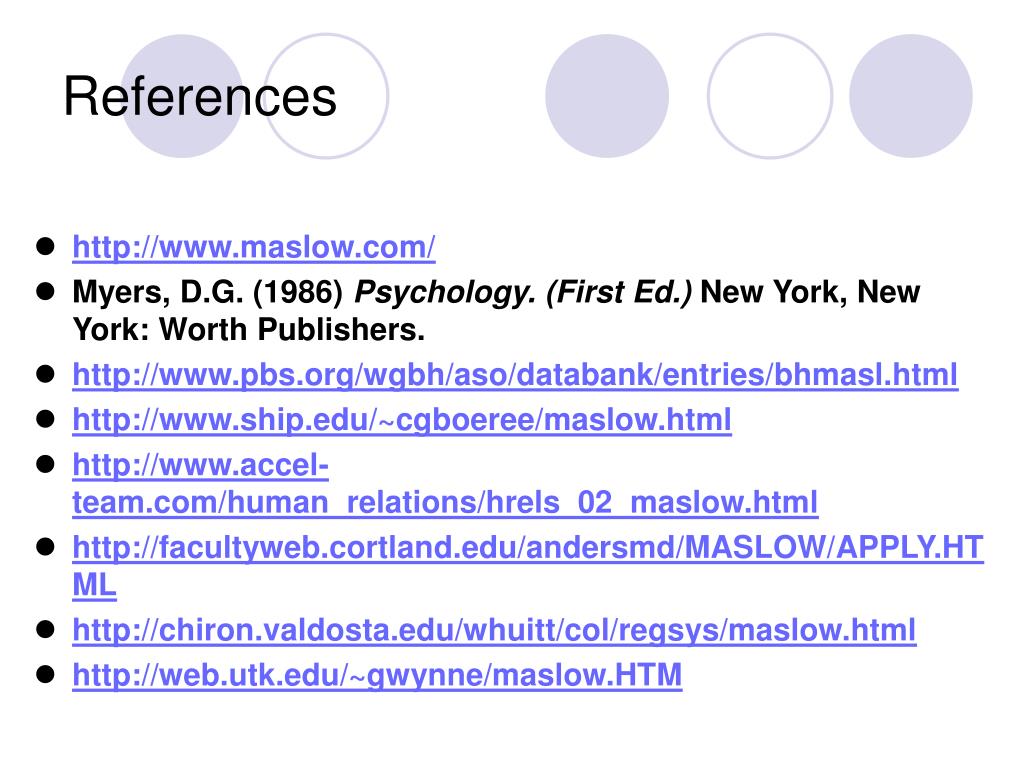Viewport: 1024px width, 768px height.
Task: Follow the web.utk.edu gwynne maslow link
Action: pos(377,675)
